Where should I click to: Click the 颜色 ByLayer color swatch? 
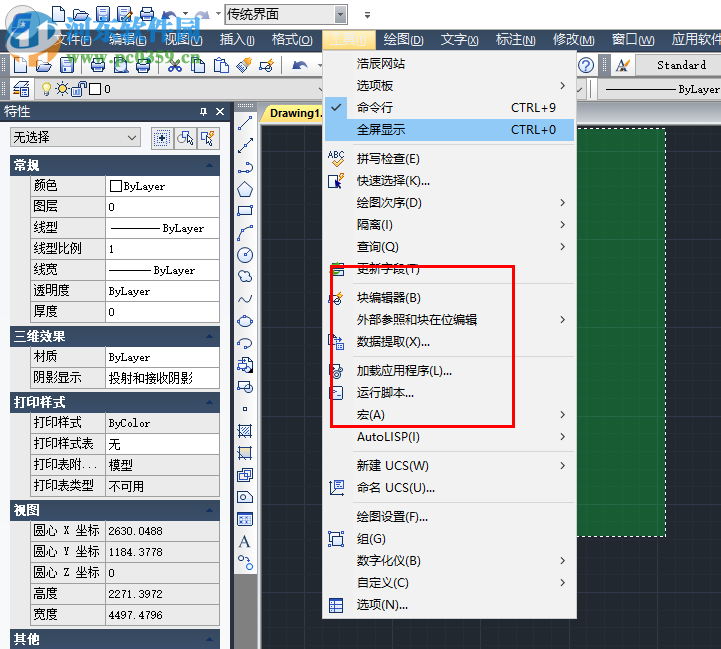pyautogui.click(x=116, y=186)
